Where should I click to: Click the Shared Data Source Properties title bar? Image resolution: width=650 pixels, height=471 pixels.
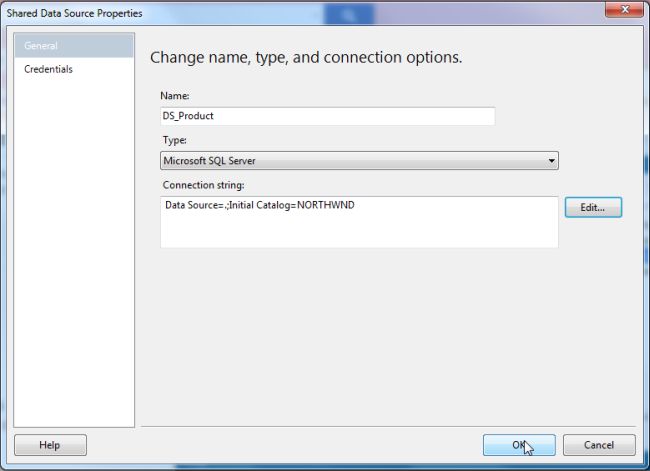[x=290, y=13]
